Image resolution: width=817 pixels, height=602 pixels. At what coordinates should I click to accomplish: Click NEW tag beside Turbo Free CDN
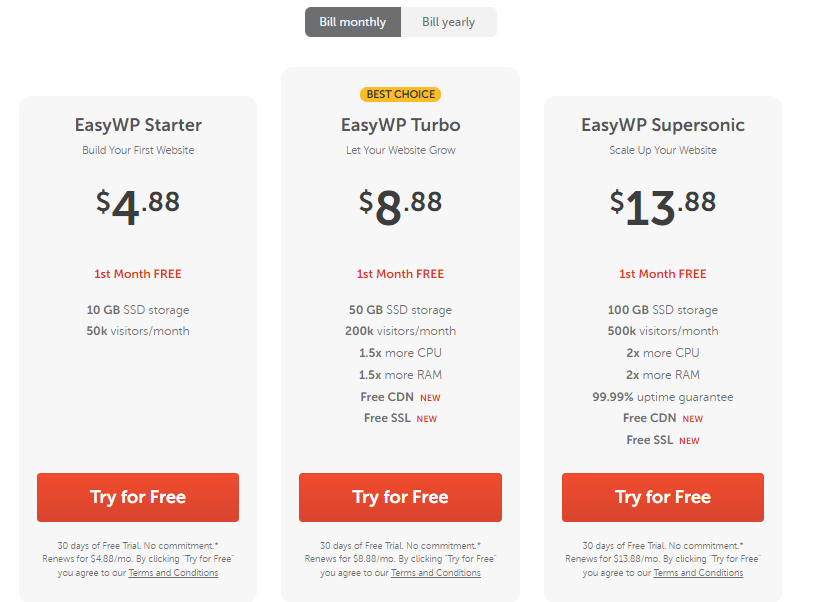pyautogui.click(x=430, y=398)
